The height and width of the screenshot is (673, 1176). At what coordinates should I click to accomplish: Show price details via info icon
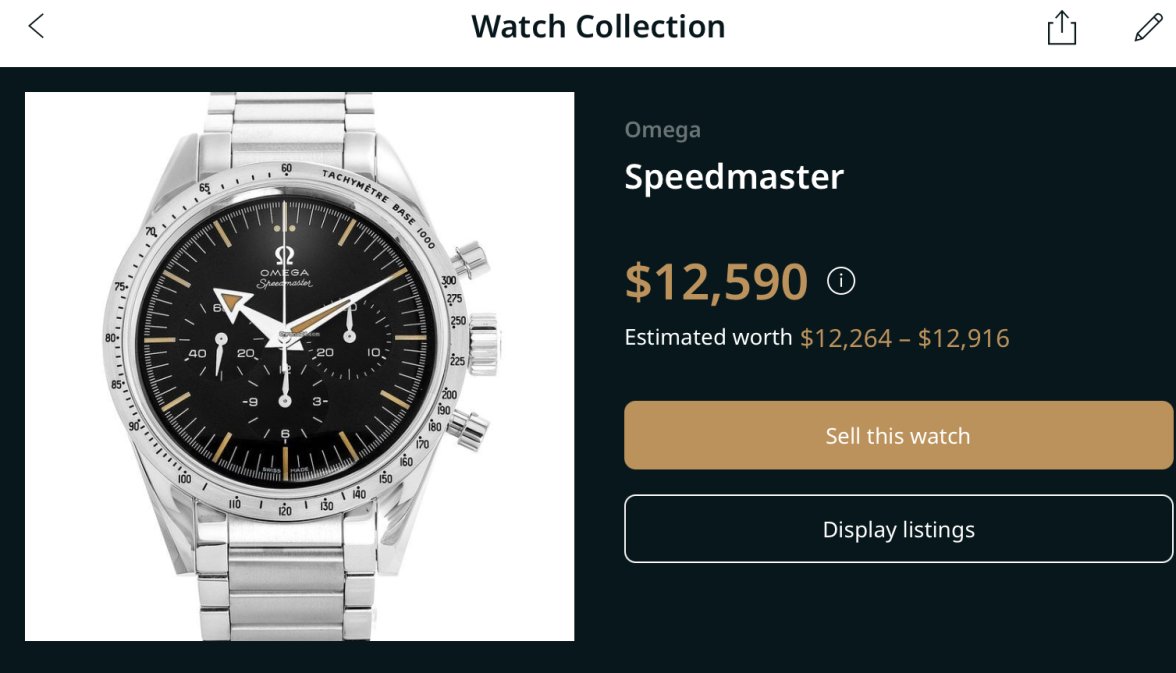pos(841,282)
